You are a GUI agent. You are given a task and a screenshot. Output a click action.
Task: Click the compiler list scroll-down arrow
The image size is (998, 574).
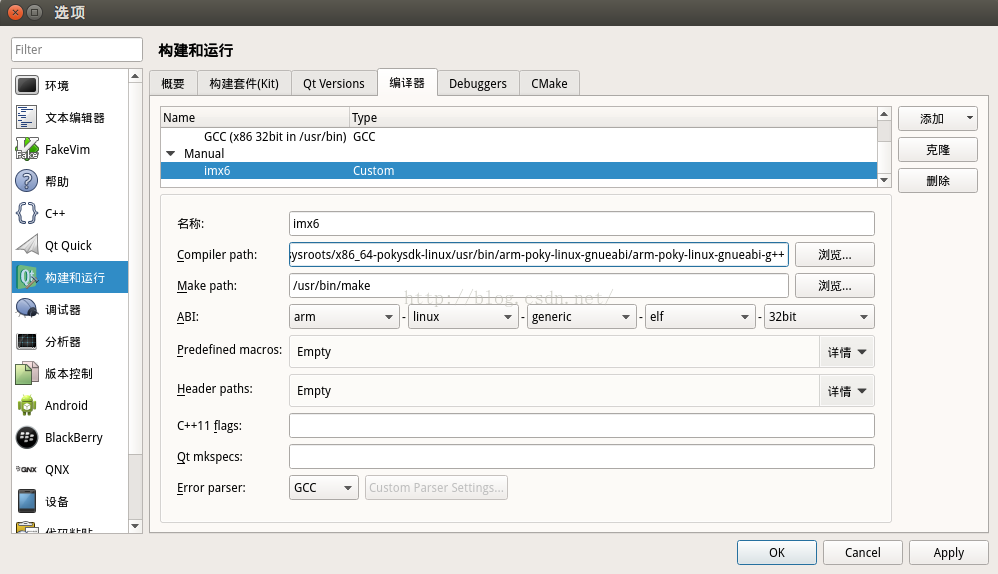[883, 180]
